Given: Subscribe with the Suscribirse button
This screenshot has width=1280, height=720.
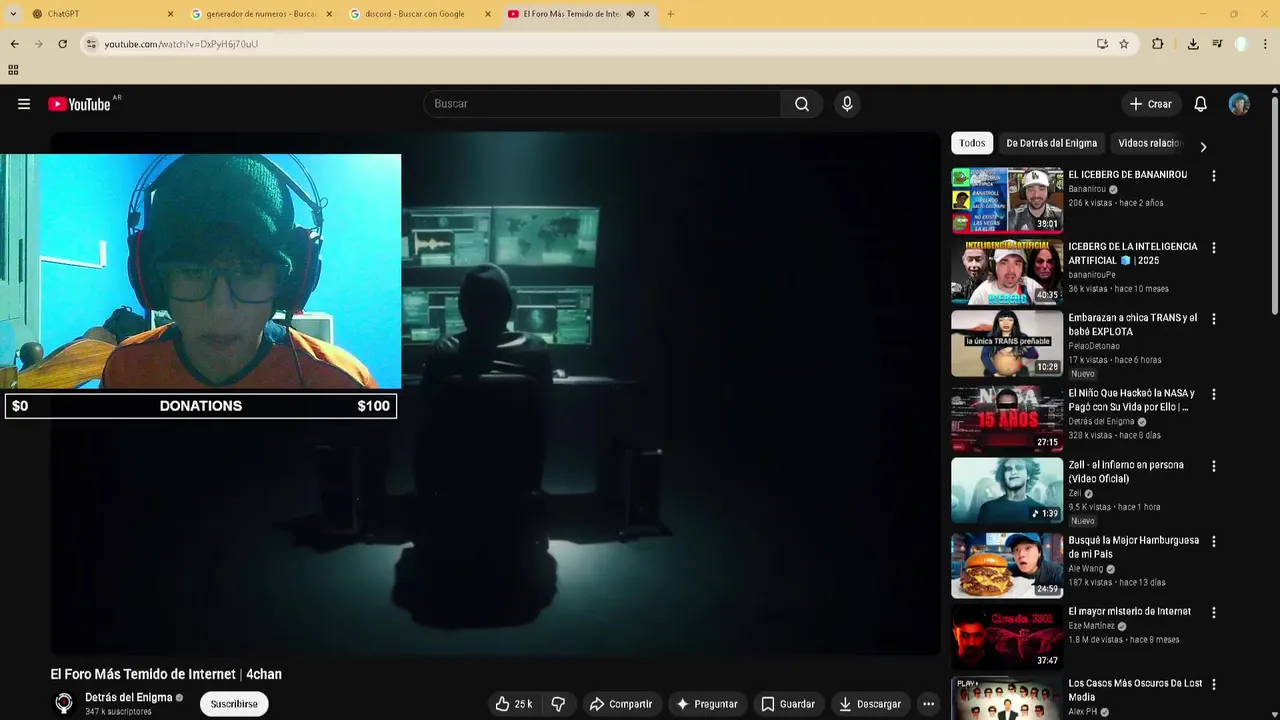Looking at the screenshot, I should pos(234,704).
